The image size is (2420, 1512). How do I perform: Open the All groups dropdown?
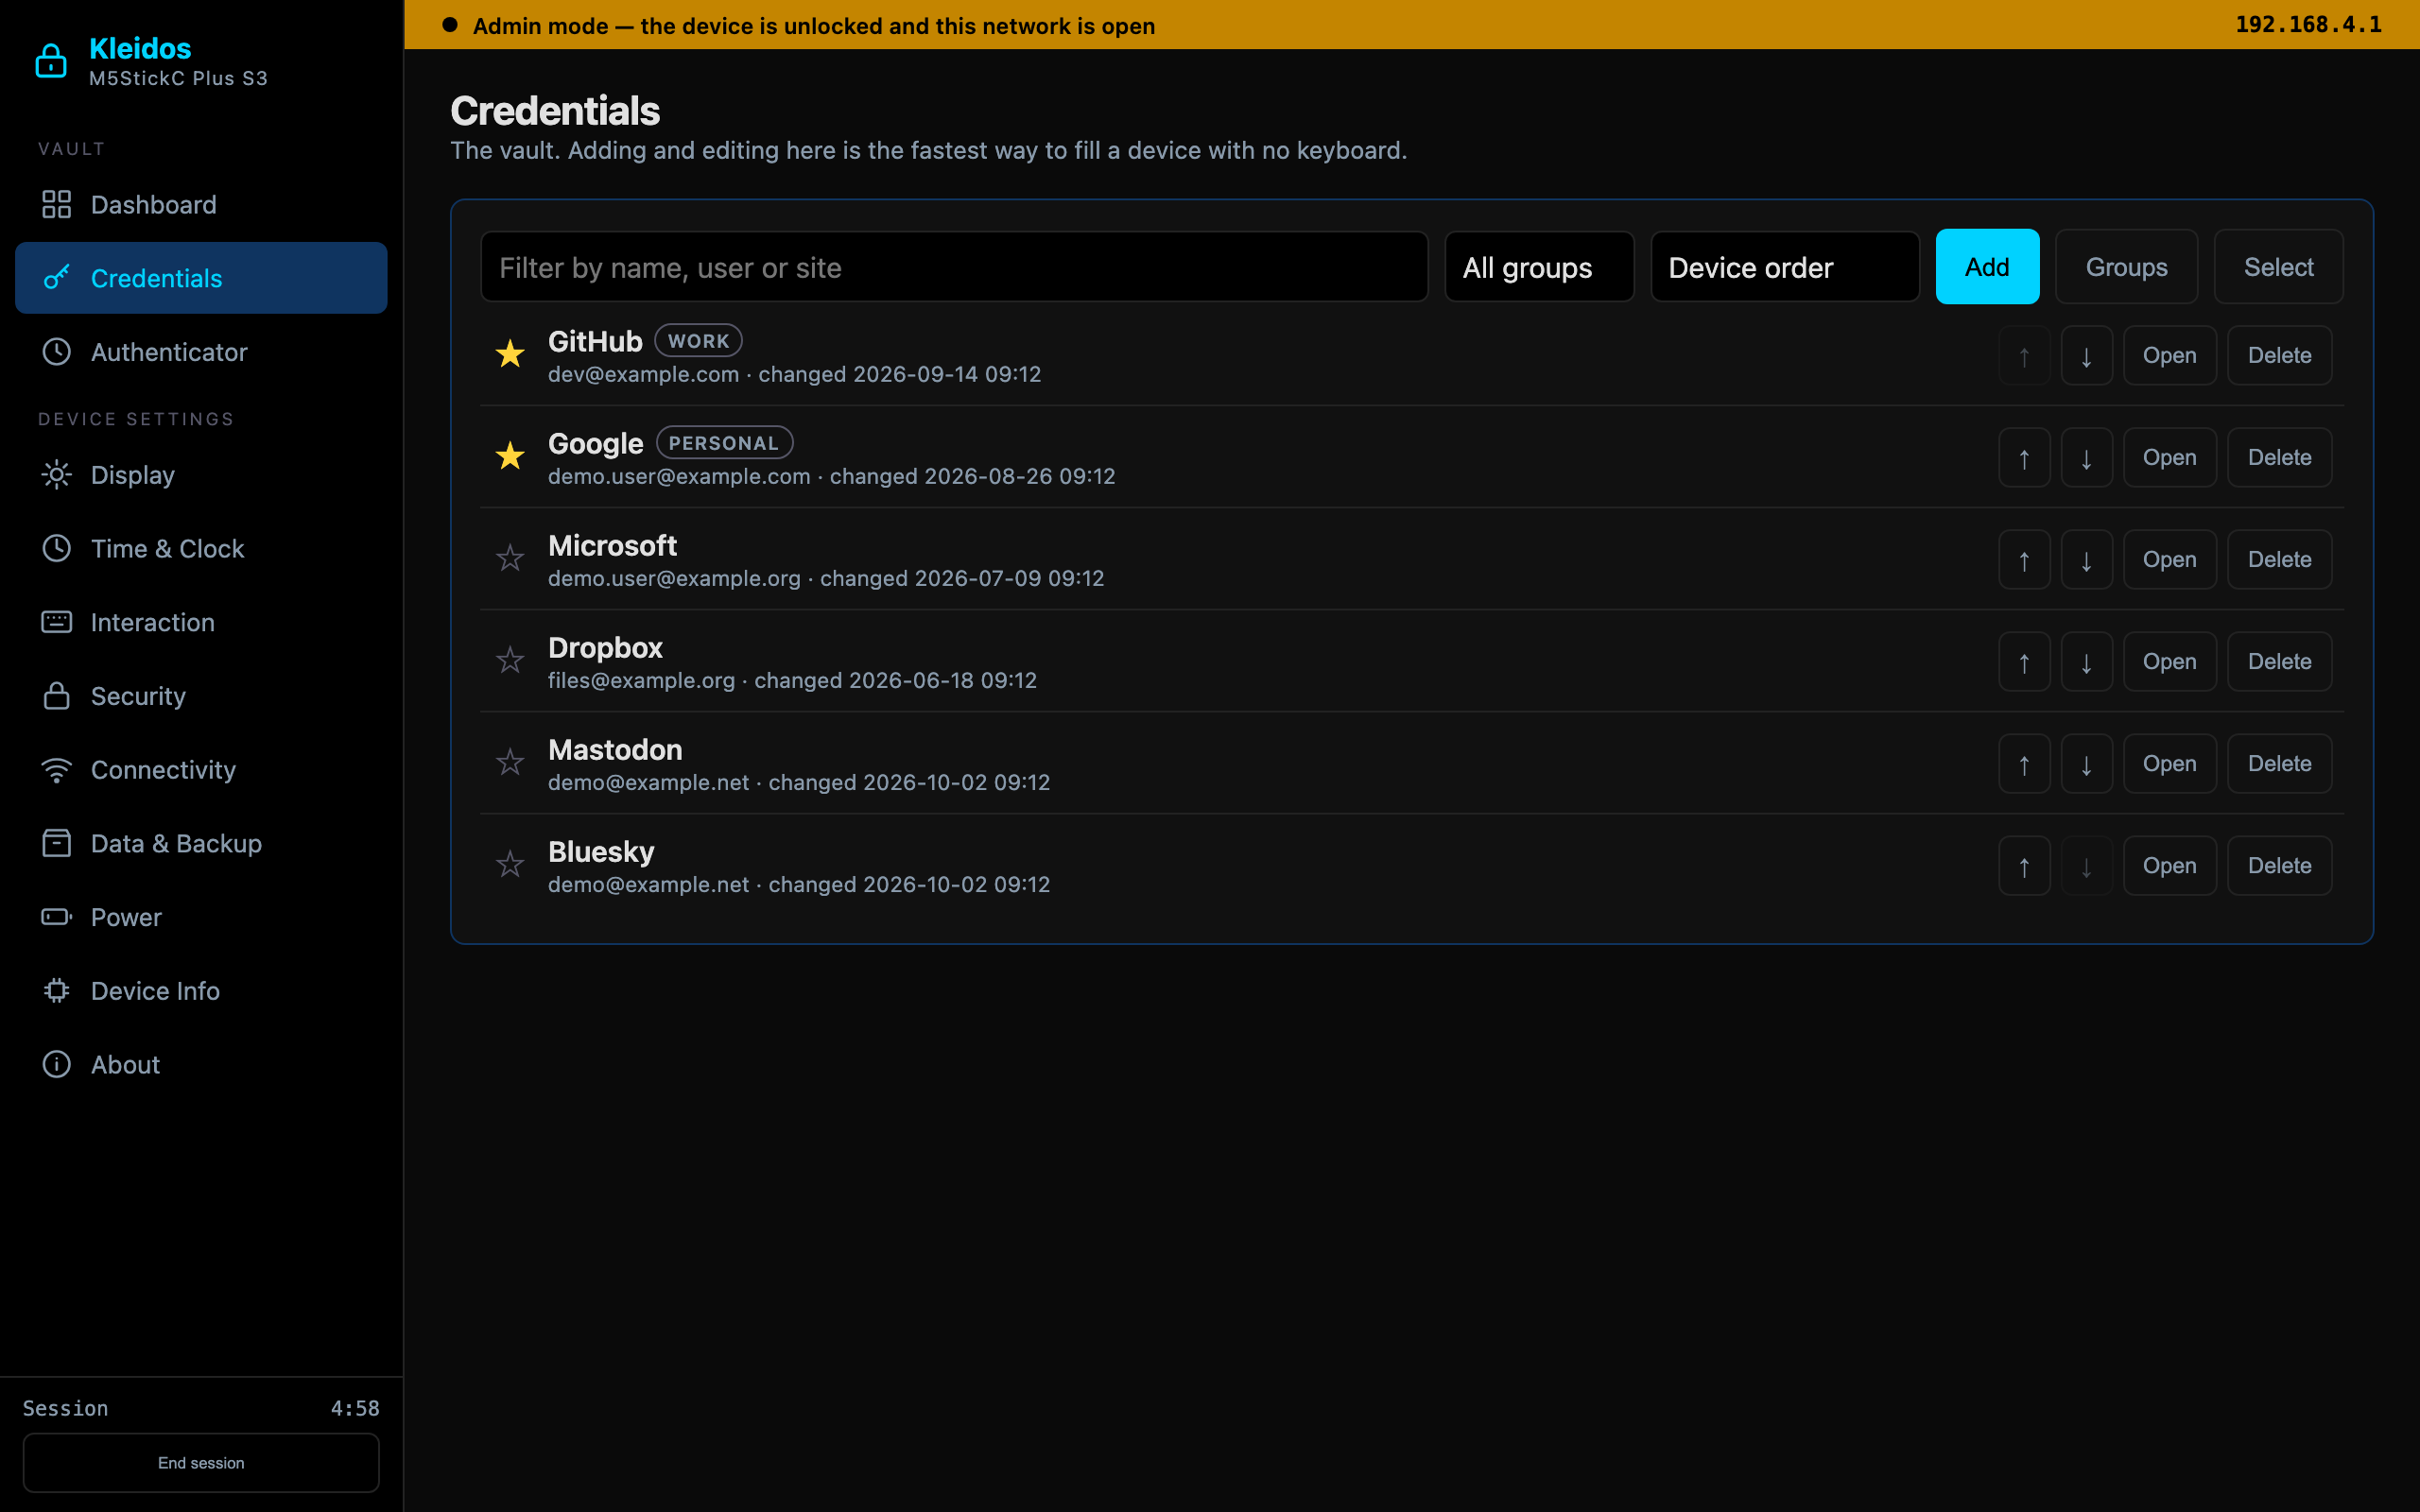(x=1539, y=267)
